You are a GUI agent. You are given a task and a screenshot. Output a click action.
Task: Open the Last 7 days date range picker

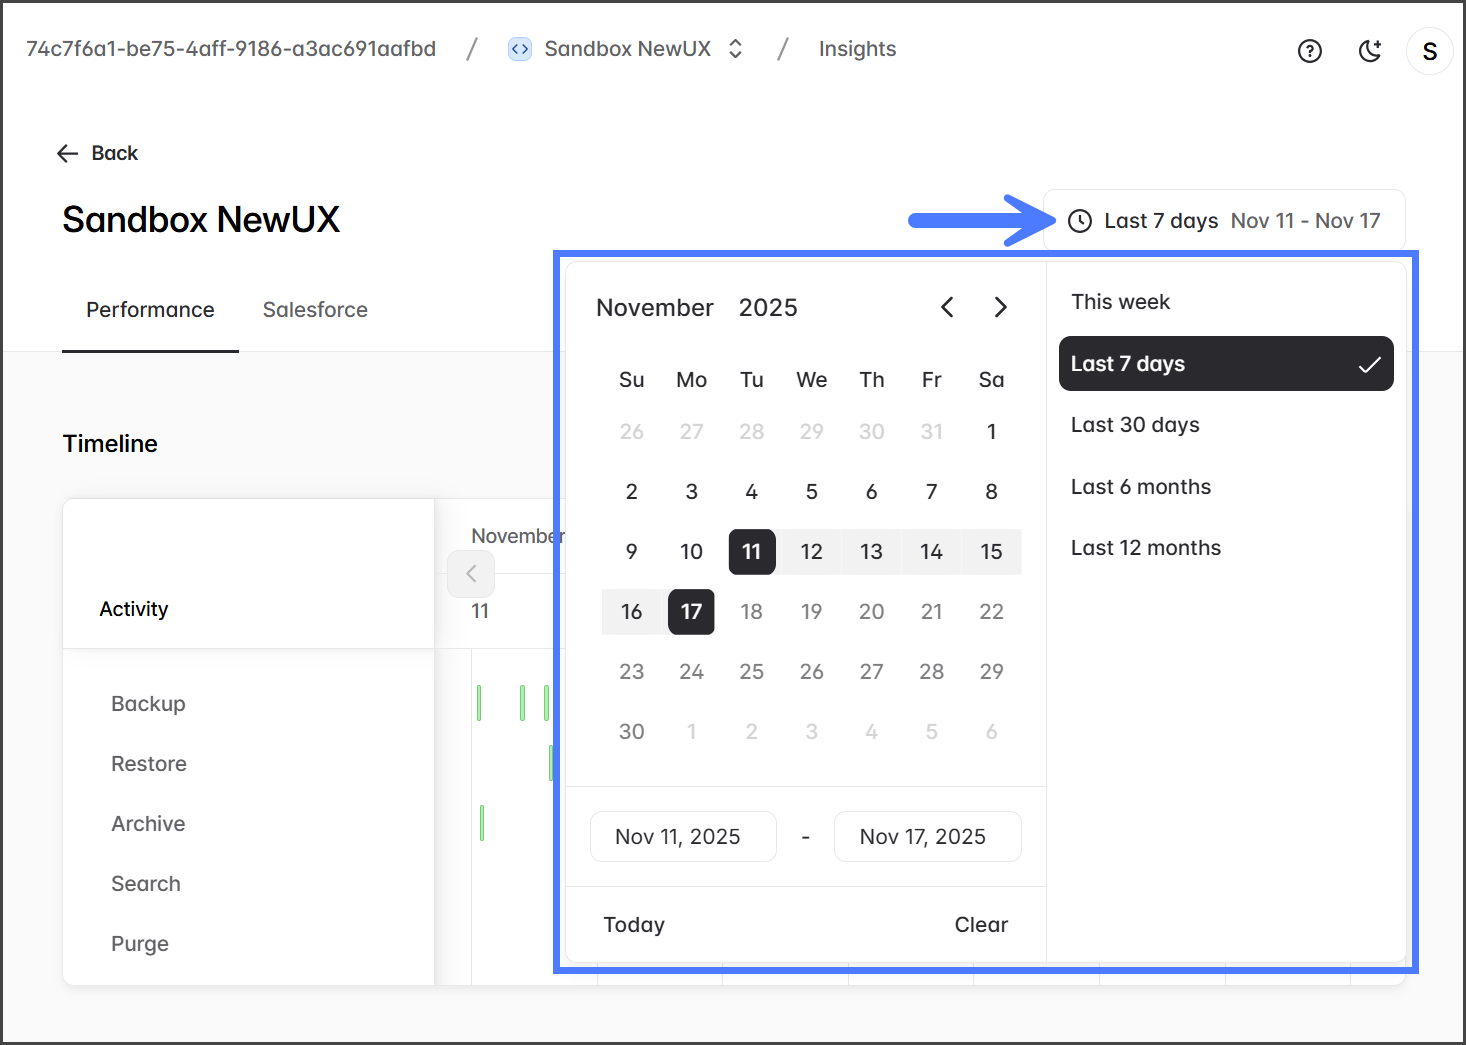(1224, 221)
